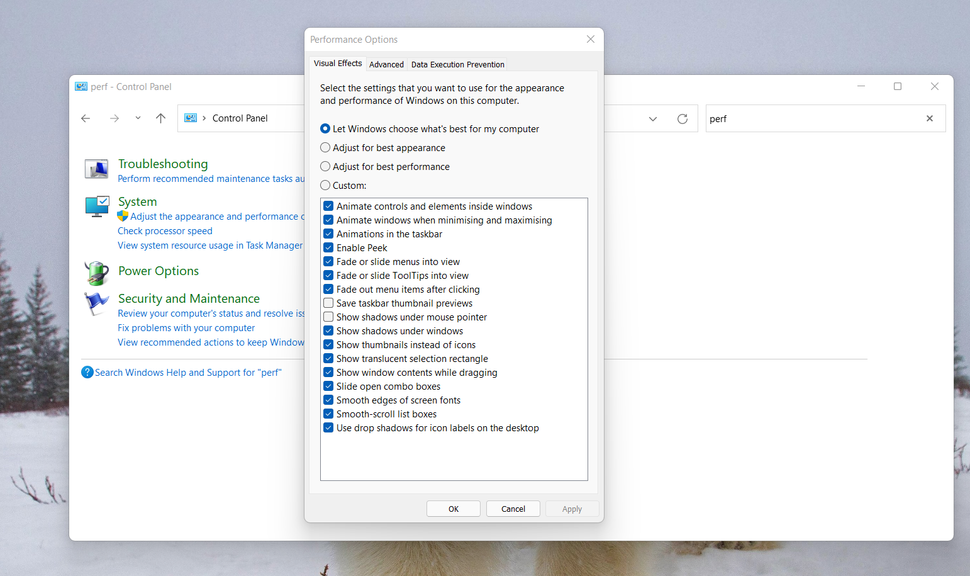The image size is (970, 576).
Task: Click the Cancel button
Action: pos(513,508)
